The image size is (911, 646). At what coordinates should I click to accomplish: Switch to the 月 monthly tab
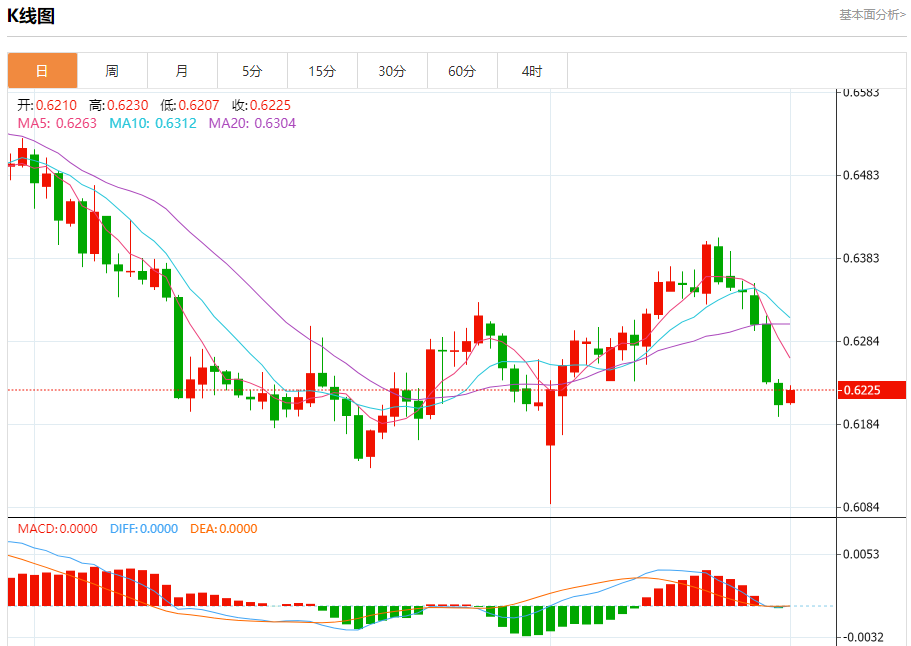182,71
